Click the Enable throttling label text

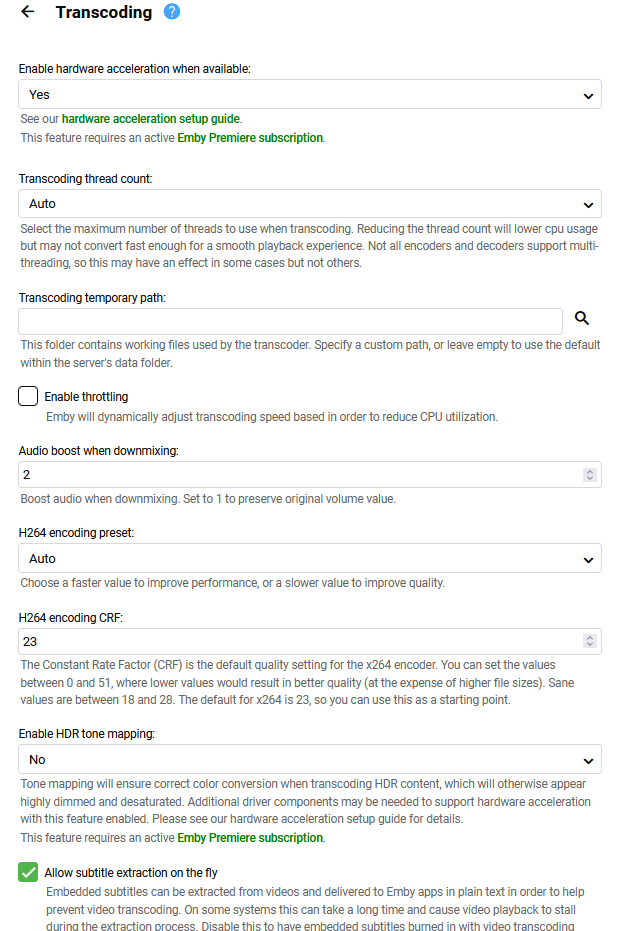point(86,397)
